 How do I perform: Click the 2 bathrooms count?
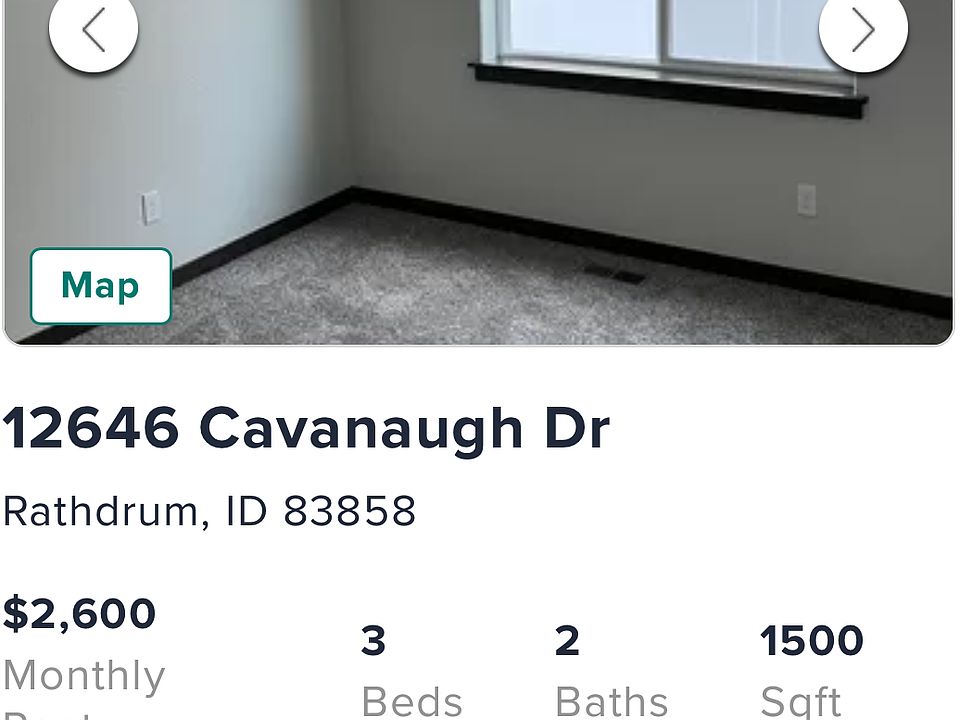567,641
